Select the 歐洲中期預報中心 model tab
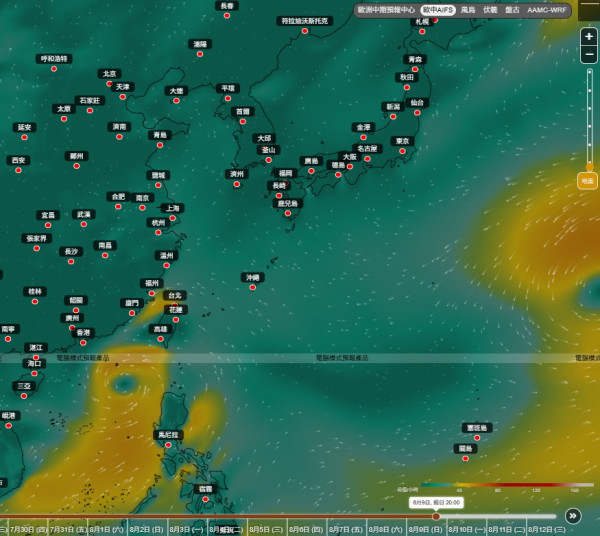This screenshot has width=600, height=536. [386, 10]
